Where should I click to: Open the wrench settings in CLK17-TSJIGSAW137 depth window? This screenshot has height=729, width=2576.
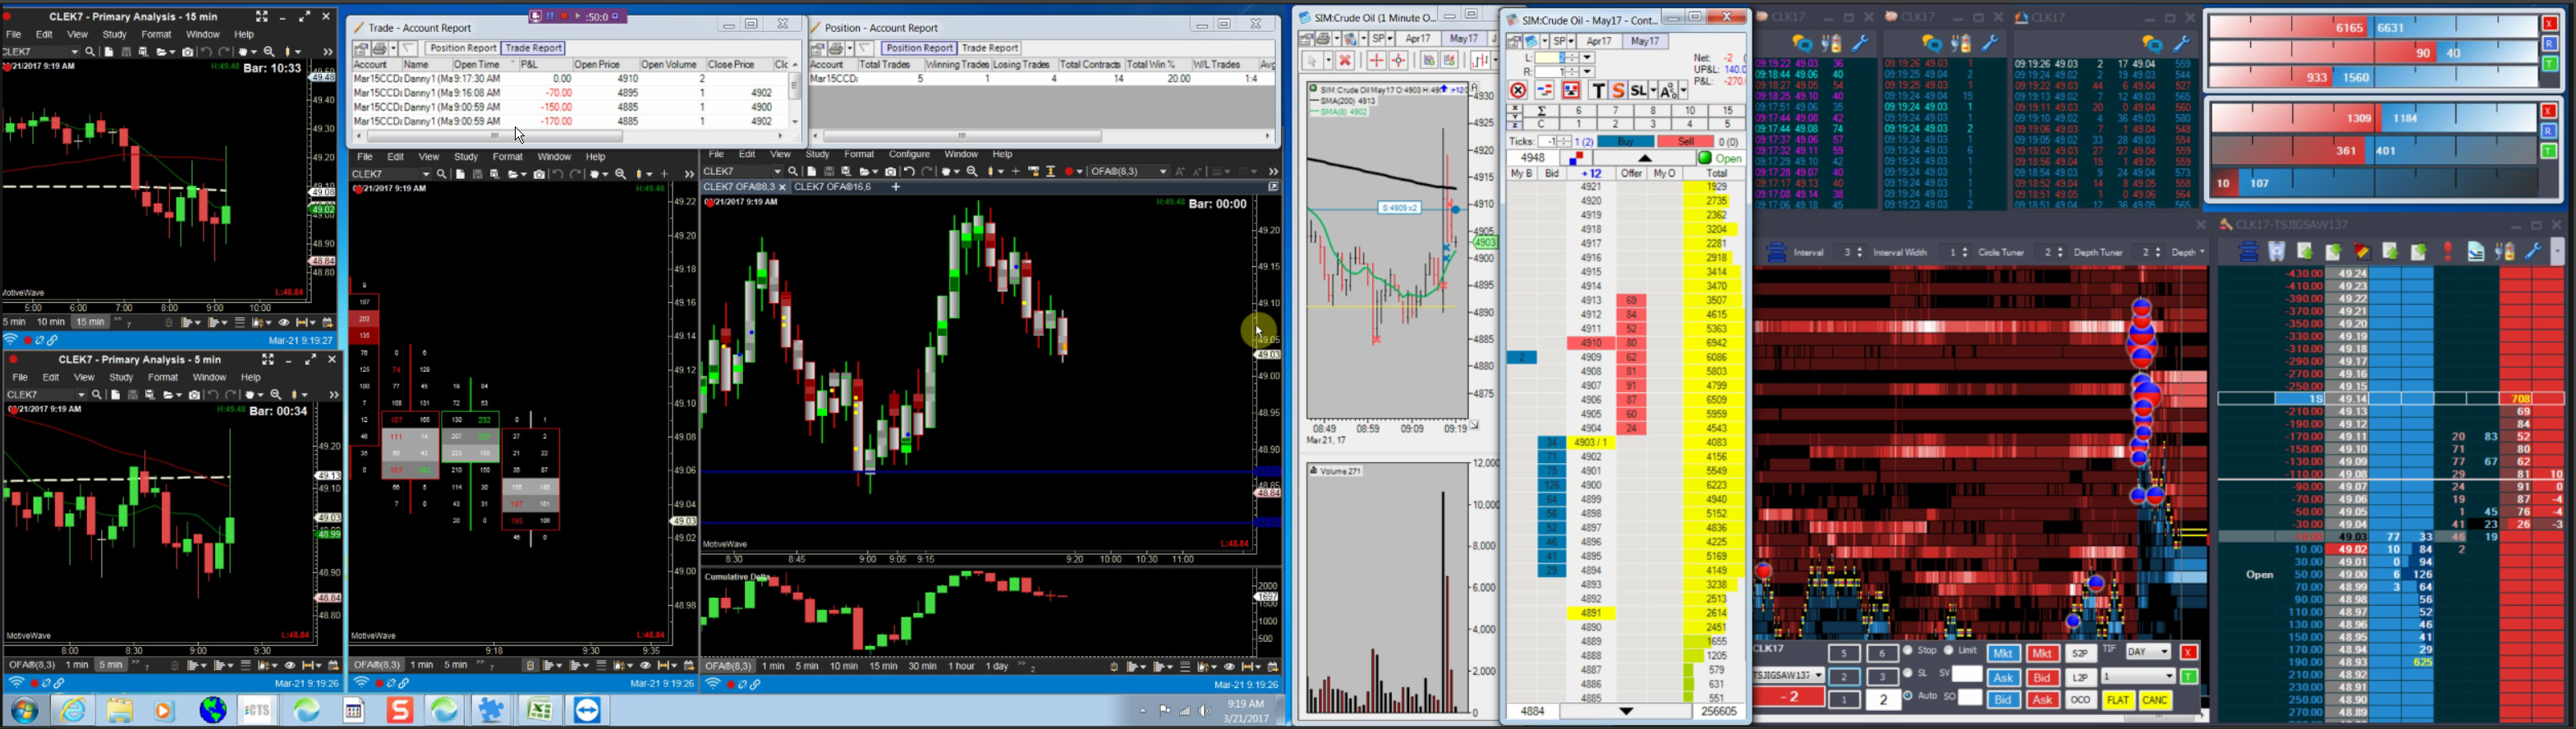click(x=2533, y=252)
